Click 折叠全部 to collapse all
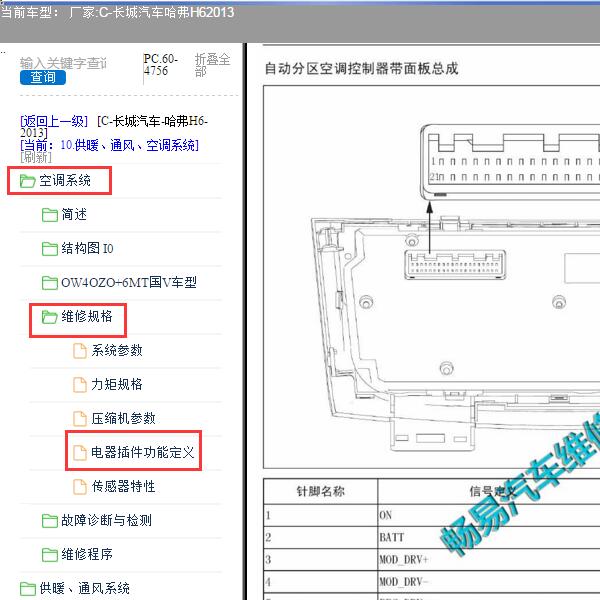This screenshot has width=600, height=600. click(x=212, y=65)
